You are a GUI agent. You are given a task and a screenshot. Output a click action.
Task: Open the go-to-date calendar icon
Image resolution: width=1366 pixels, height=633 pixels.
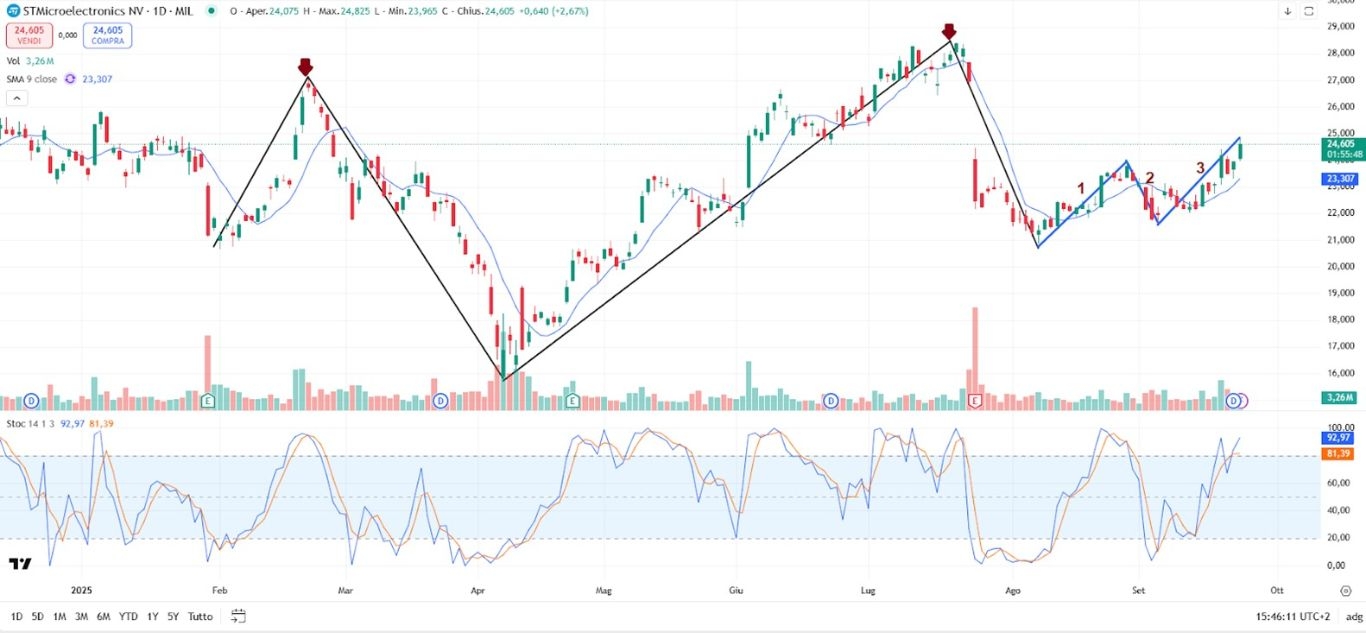[238, 616]
